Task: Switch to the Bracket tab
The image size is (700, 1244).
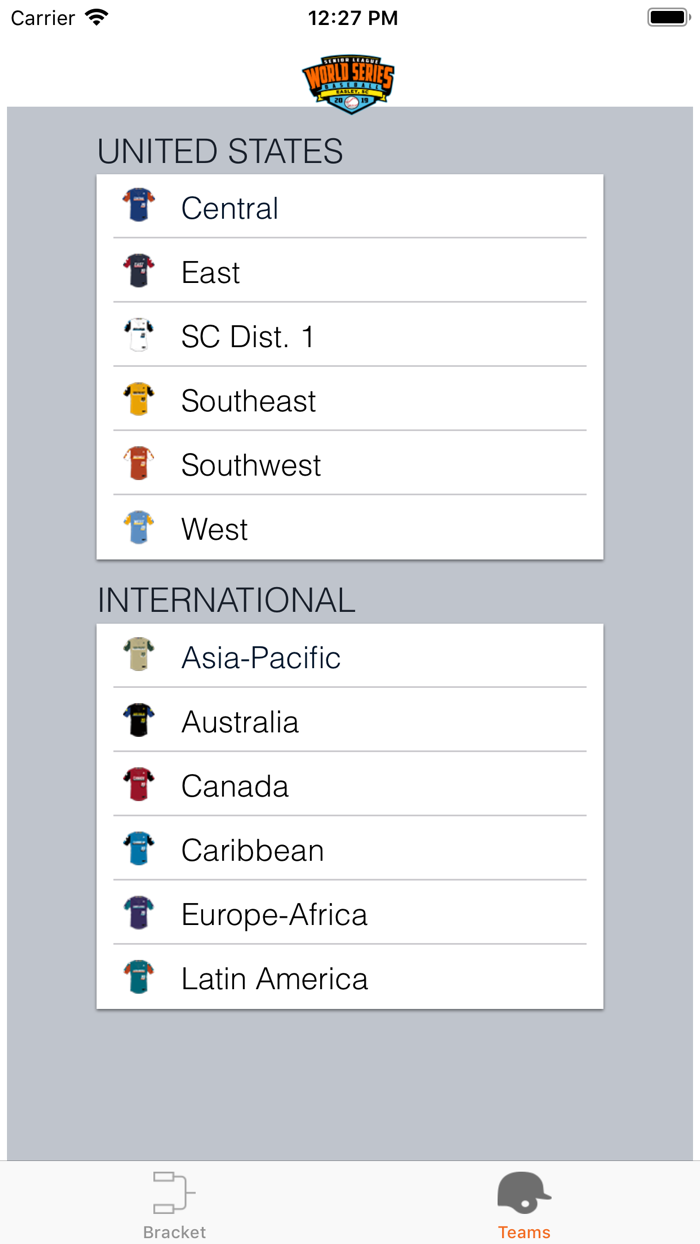Action: [174, 1204]
